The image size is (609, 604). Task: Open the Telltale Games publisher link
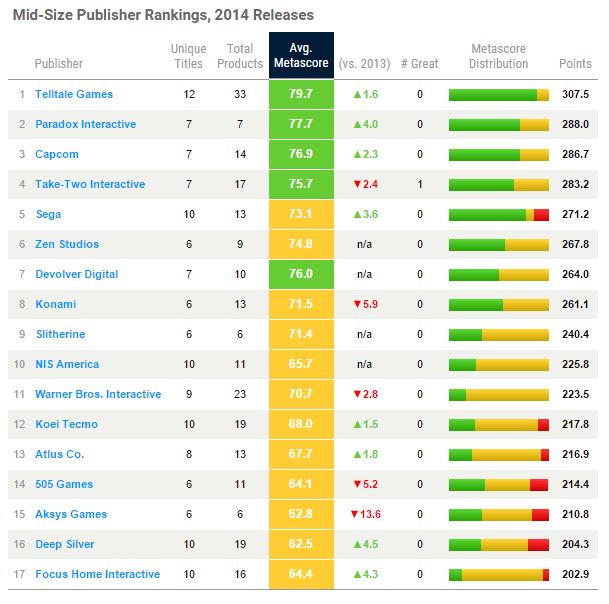pos(74,95)
